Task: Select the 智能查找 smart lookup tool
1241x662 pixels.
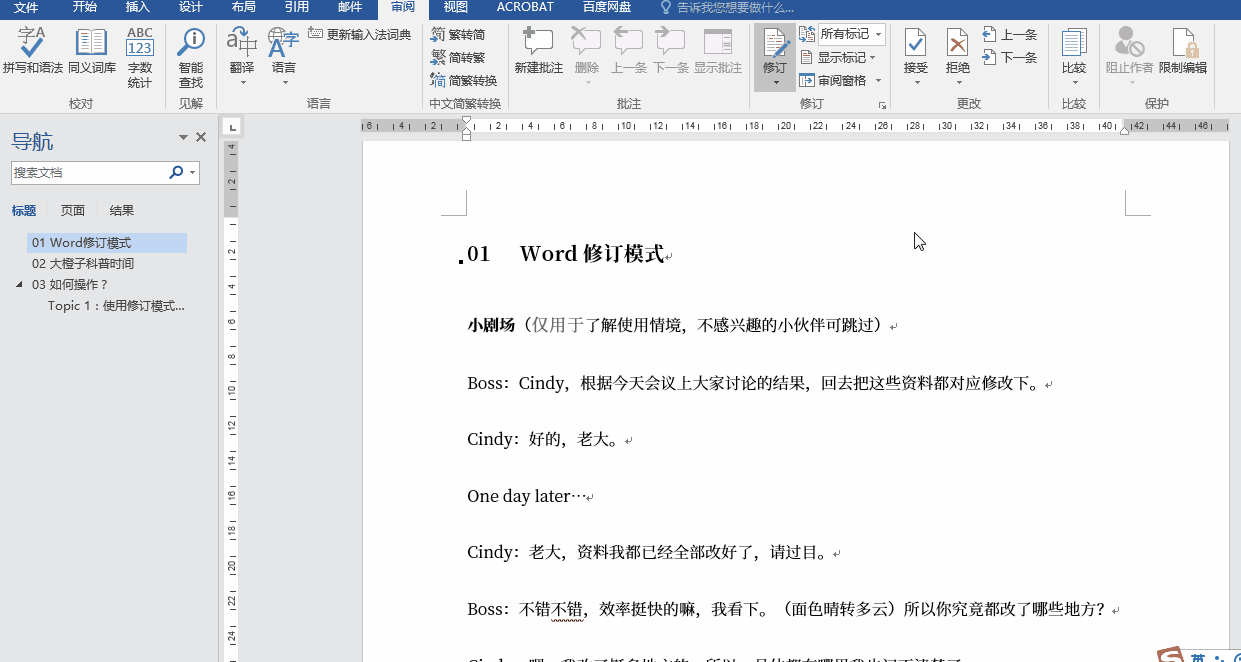Action: point(190,50)
